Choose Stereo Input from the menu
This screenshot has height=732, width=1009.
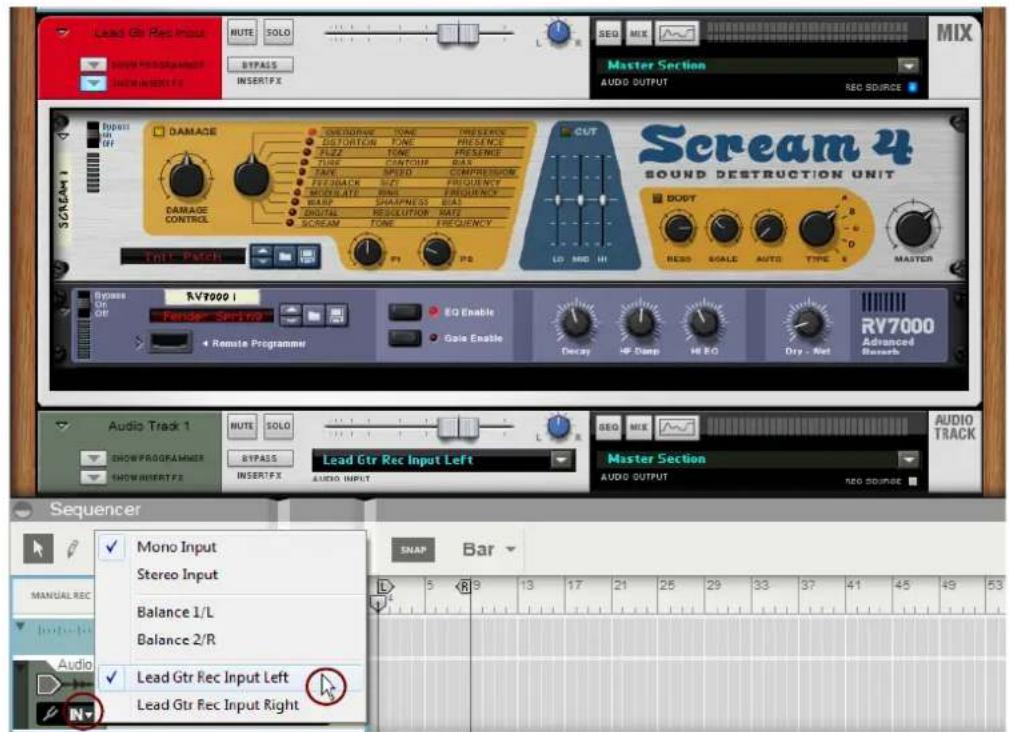tap(177, 574)
